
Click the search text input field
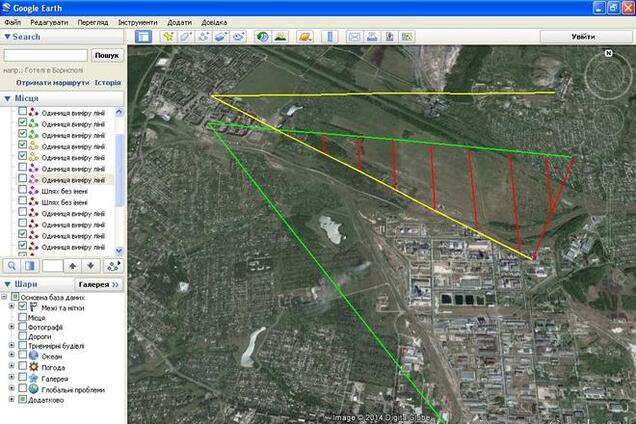pyautogui.click(x=45, y=56)
